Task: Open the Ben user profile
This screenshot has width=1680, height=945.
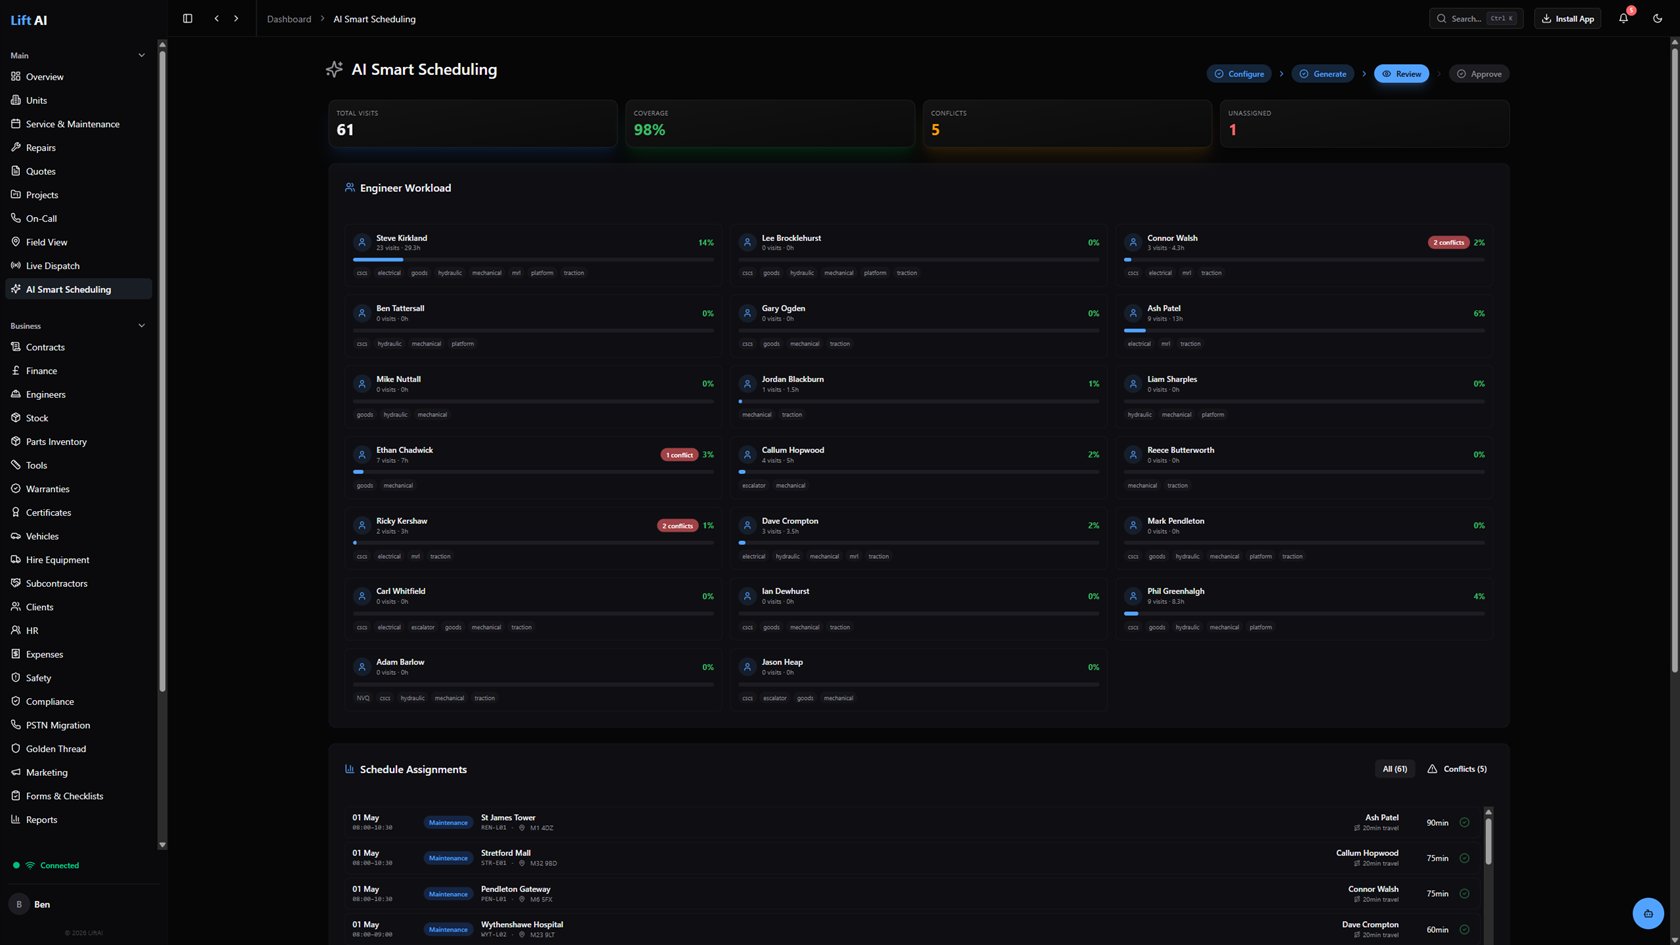Action: pyautogui.click(x=79, y=904)
